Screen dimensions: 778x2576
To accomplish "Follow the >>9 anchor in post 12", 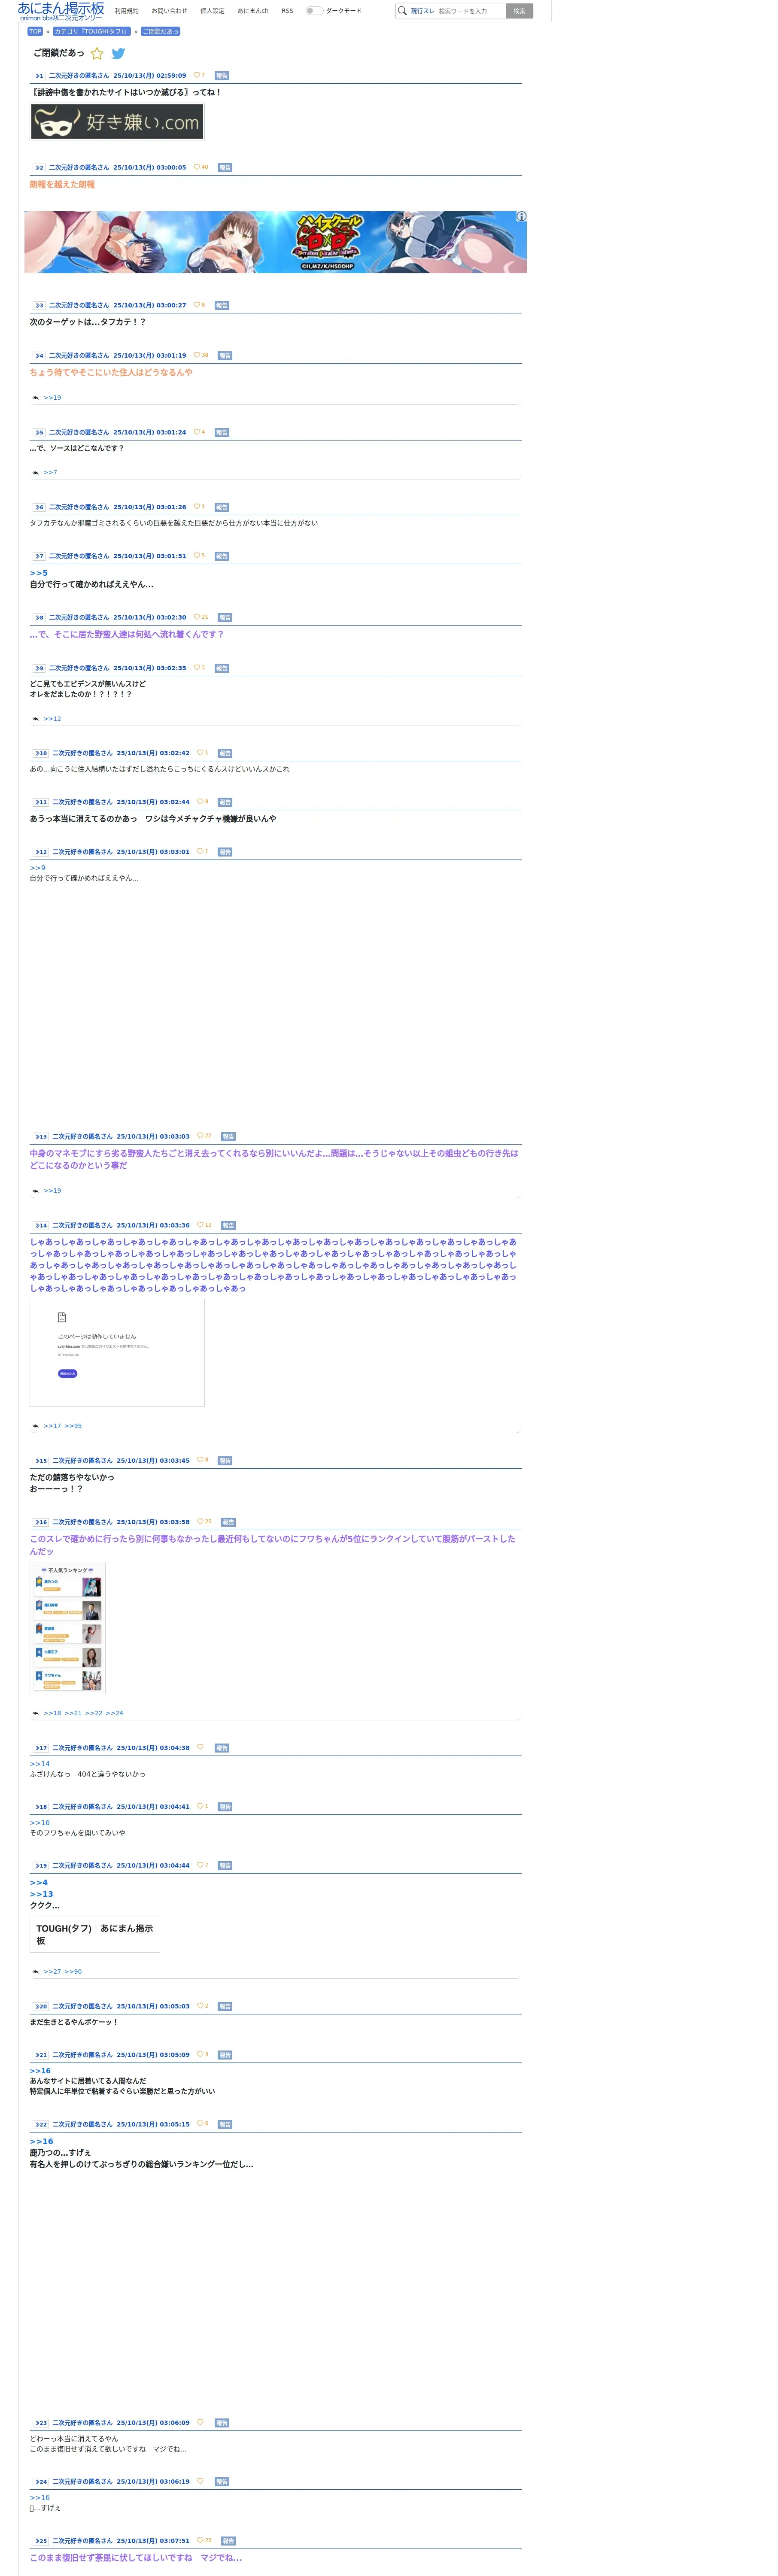I will click(x=38, y=868).
